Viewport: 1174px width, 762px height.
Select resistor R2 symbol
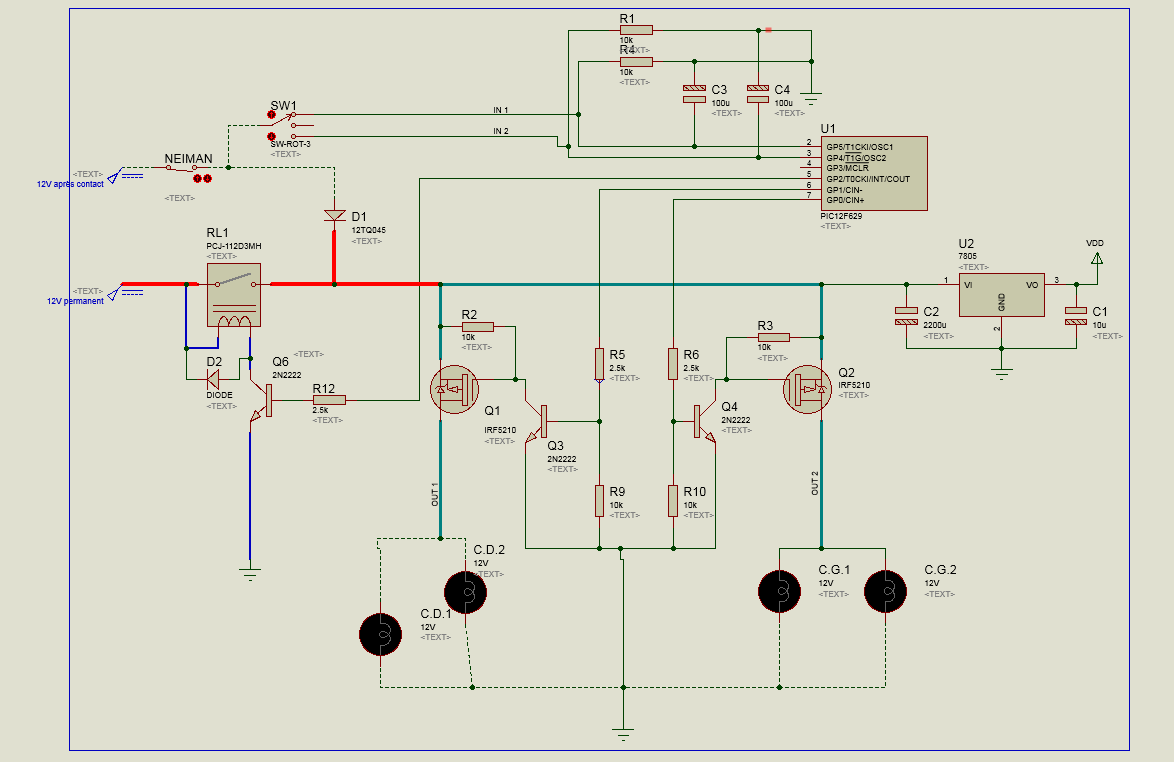[x=478, y=327]
